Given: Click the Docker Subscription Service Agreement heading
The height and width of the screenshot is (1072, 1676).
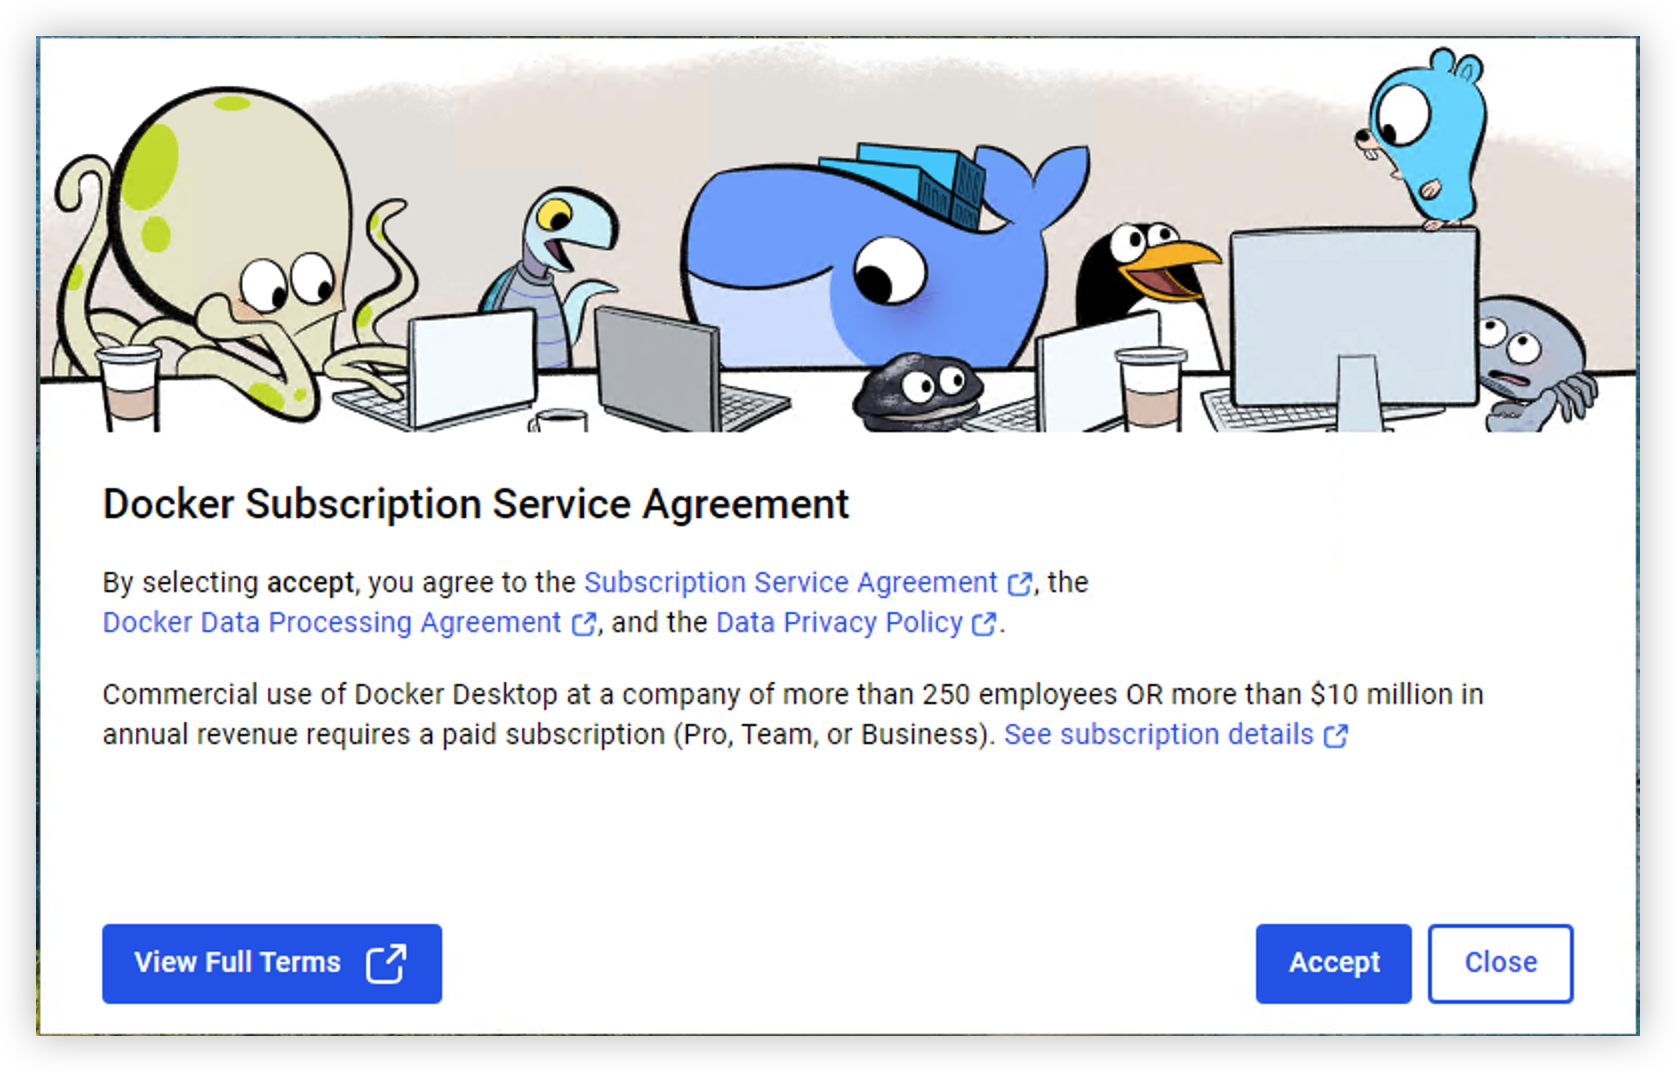Looking at the screenshot, I should [x=476, y=504].
